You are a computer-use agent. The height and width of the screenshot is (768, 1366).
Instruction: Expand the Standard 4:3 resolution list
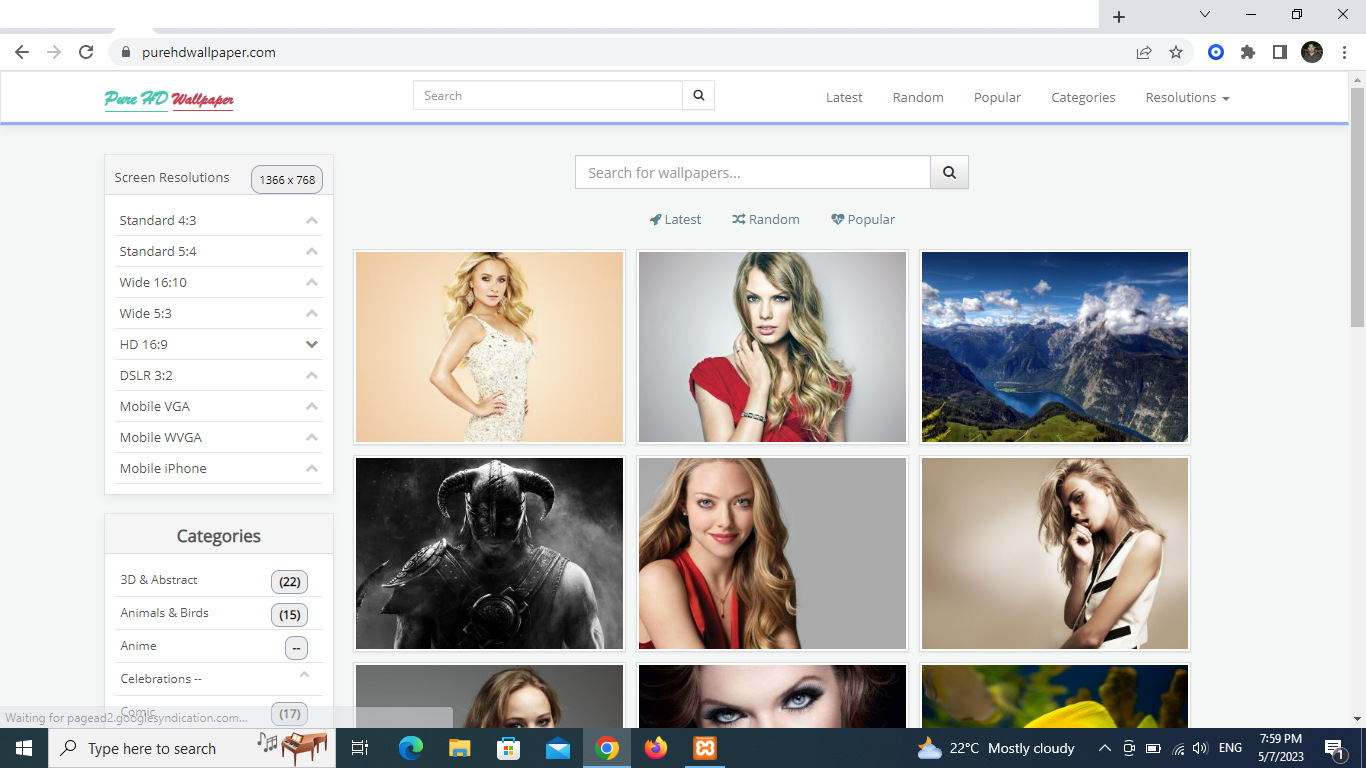pos(312,220)
